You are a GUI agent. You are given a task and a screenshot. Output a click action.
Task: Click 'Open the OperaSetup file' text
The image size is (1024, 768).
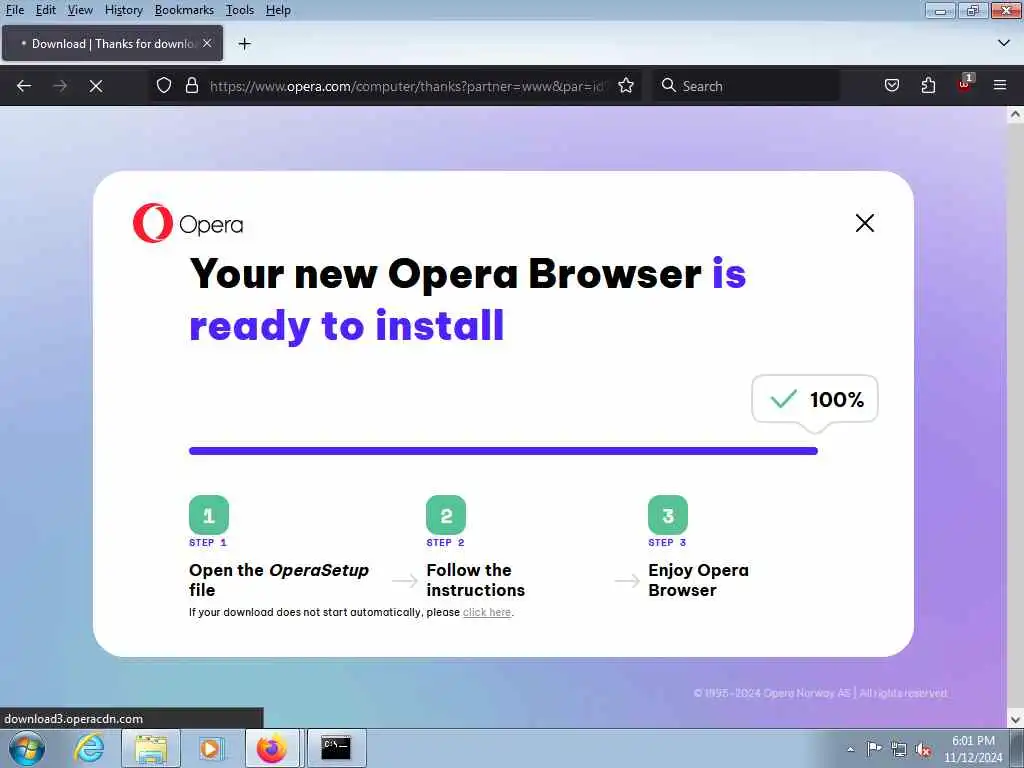[279, 579]
